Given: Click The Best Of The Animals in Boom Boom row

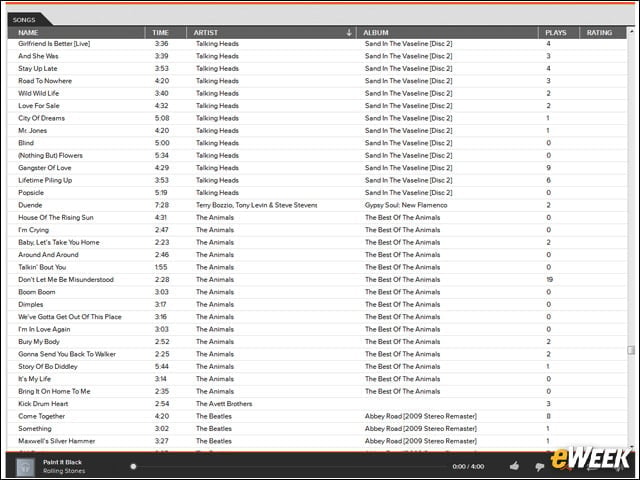Looking at the screenshot, I should tap(402, 292).
